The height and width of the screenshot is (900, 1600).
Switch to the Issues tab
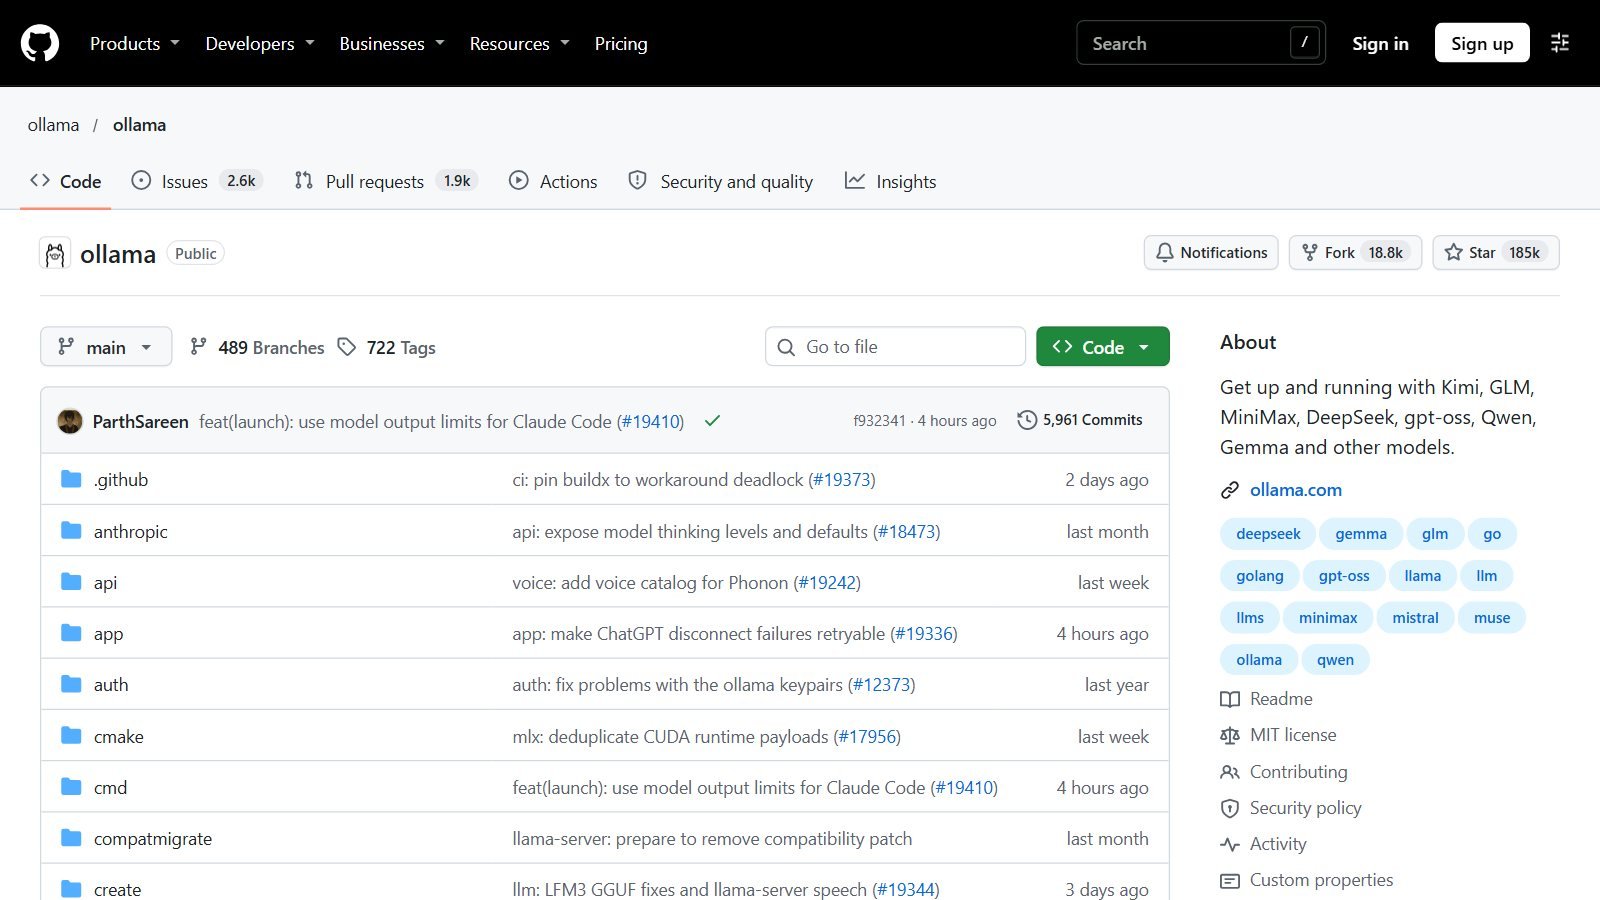point(197,181)
